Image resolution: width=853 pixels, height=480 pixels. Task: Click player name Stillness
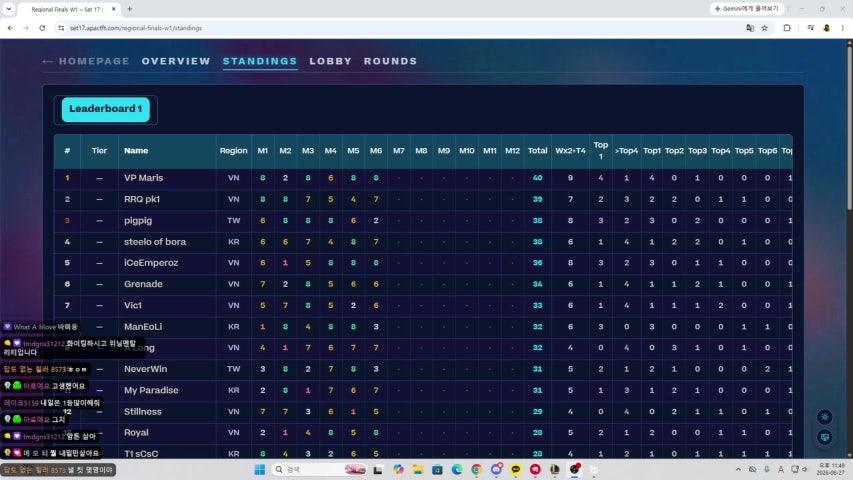point(143,411)
